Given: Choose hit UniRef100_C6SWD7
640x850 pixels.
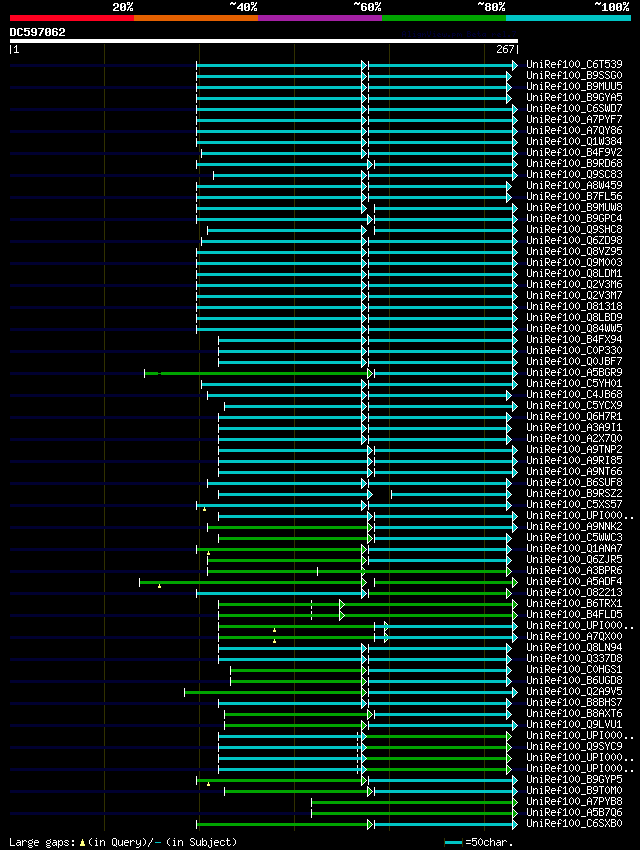Looking at the screenshot, I should [x=574, y=108].
